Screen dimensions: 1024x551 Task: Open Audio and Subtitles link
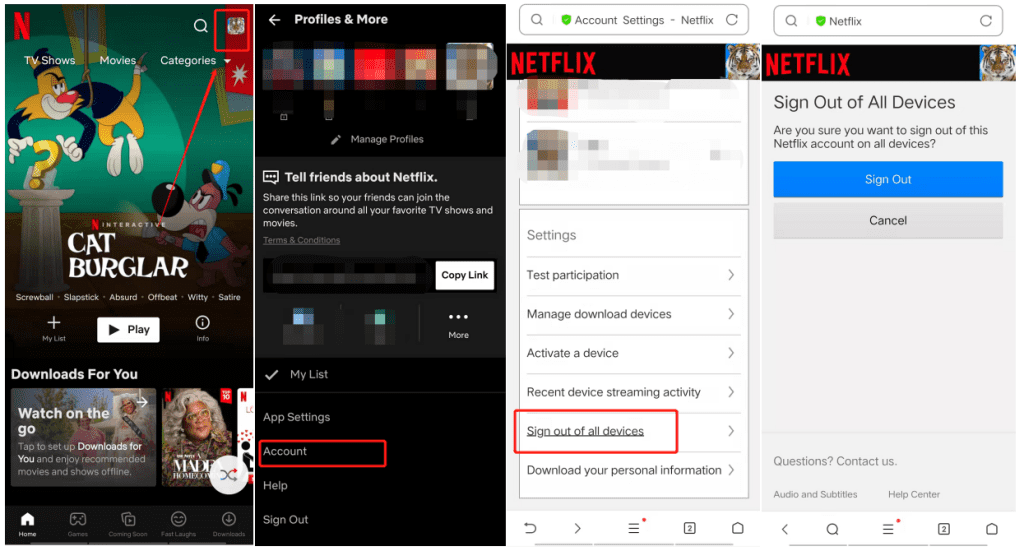tap(816, 494)
